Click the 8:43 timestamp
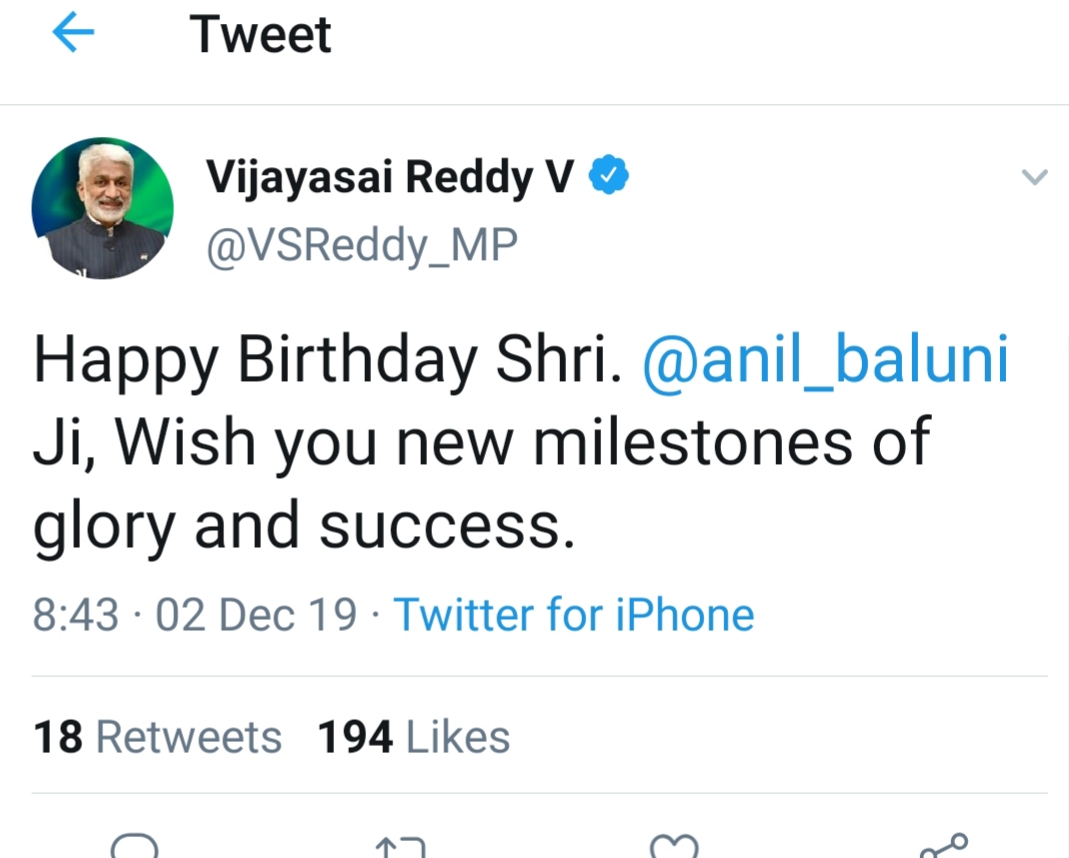 click(75, 614)
